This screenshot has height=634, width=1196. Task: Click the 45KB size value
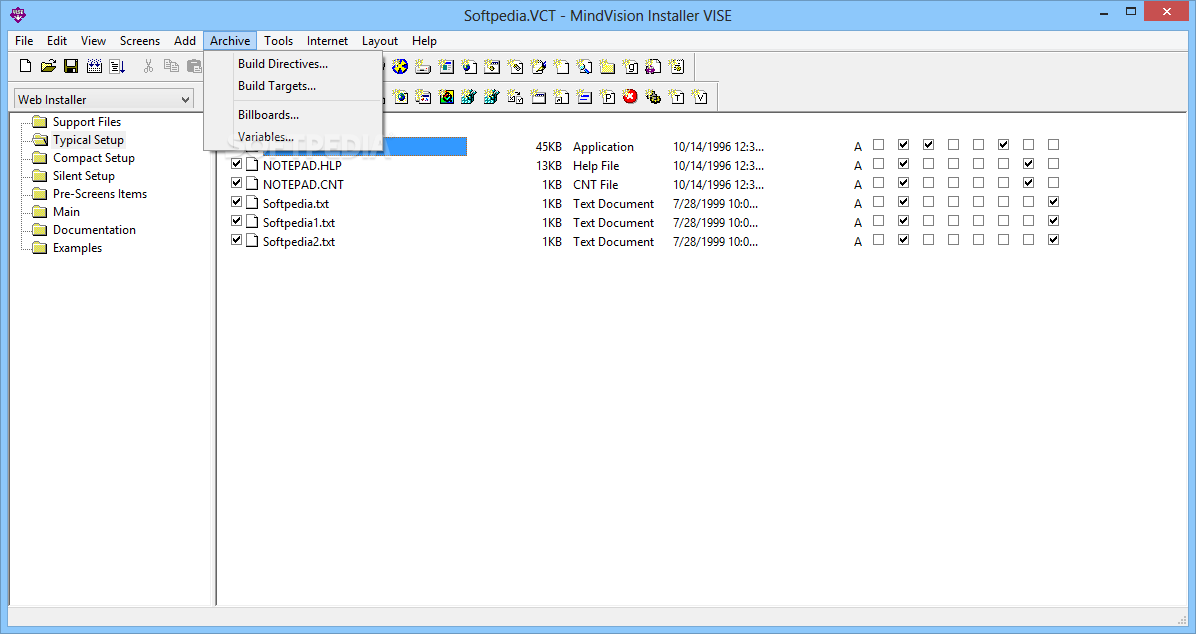pyautogui.click(x=548, y=146)
